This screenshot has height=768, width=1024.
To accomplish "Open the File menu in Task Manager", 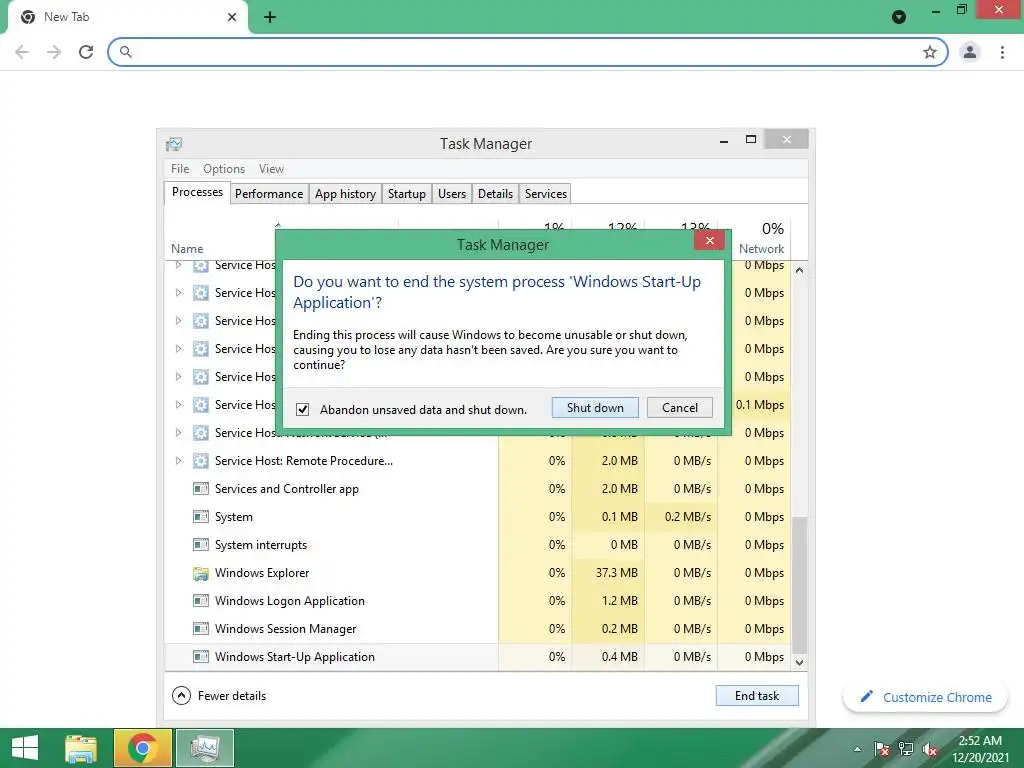I will click(x=180, y=169).
